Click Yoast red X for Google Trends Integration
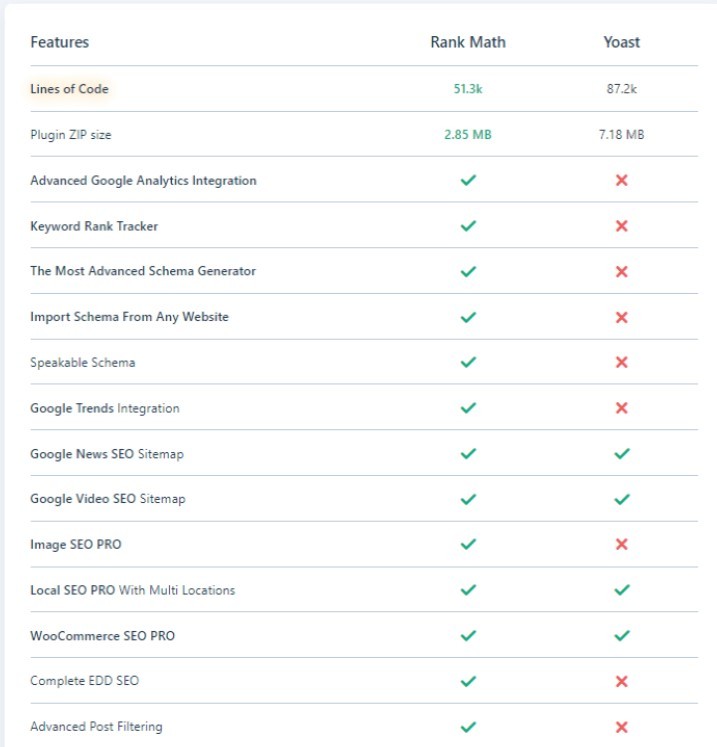This screenshot has width=717, height=747. click(x=622, y=408)
